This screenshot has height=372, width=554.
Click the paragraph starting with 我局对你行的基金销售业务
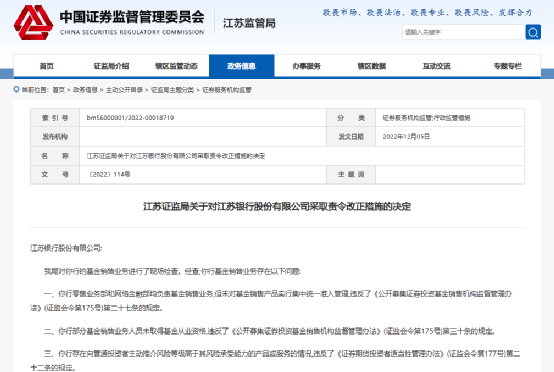172,271
